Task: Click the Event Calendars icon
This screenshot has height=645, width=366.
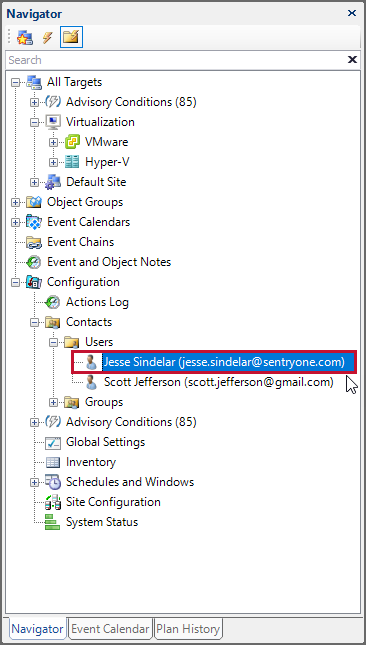Action: coord(33,223)
